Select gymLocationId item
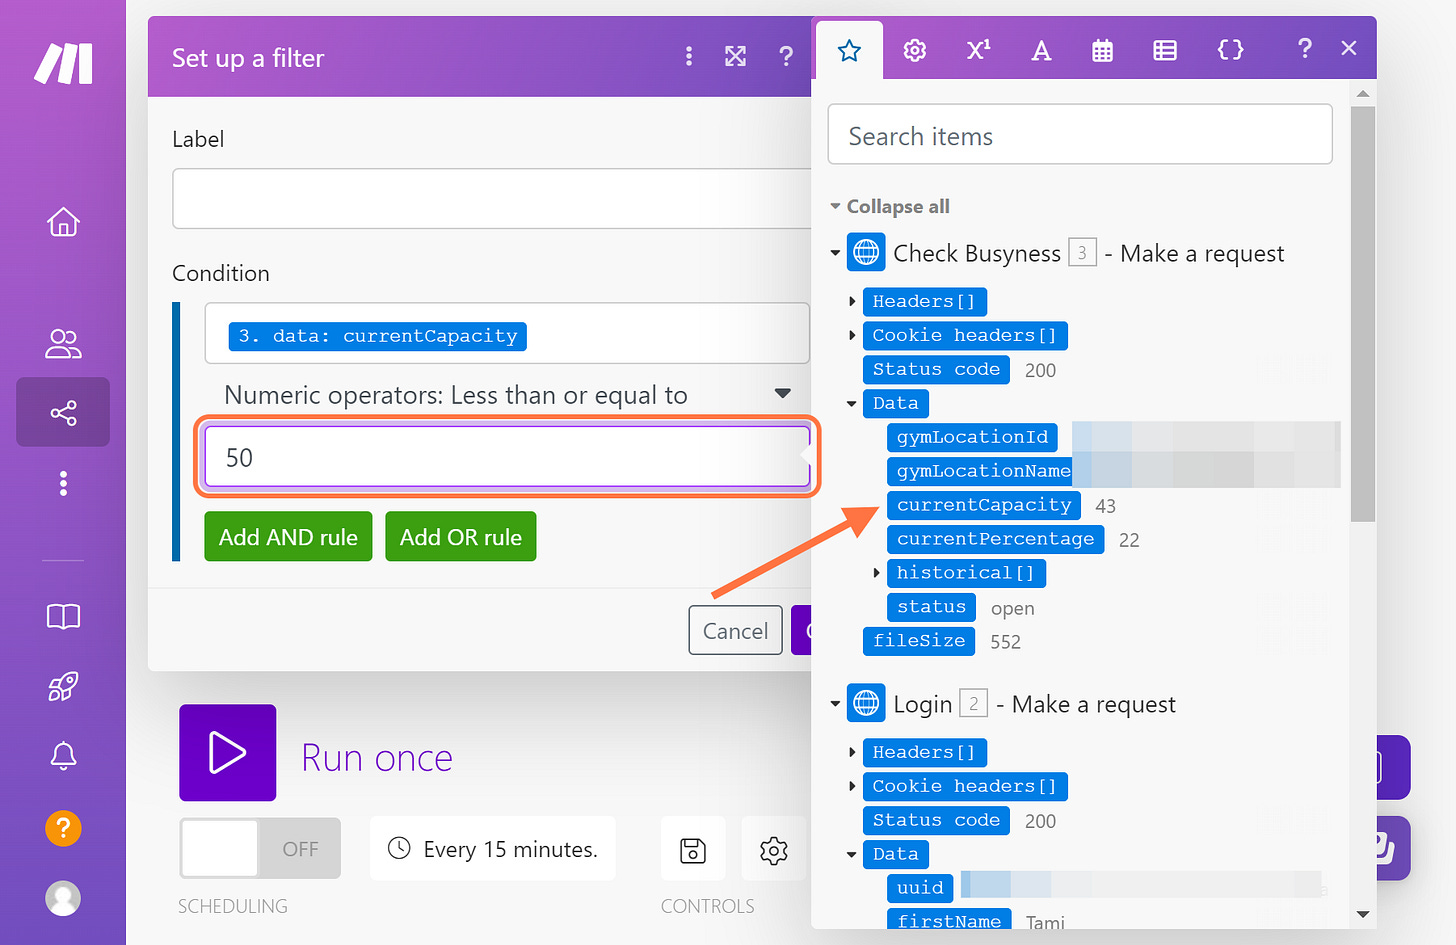 972,437
